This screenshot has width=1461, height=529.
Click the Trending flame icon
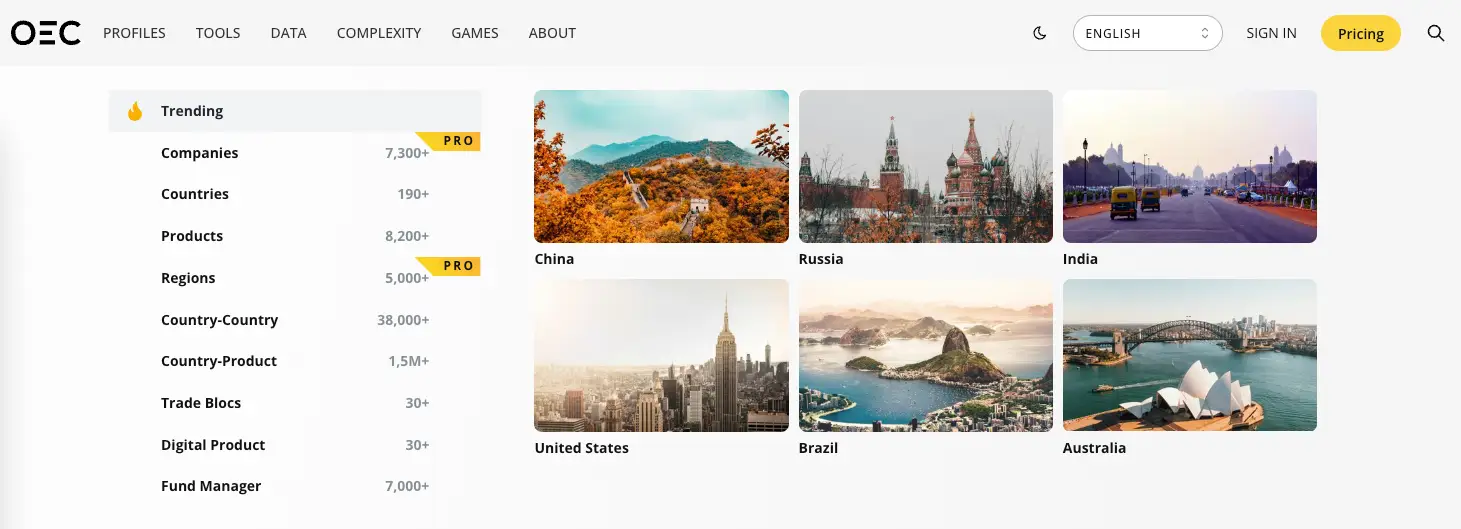click(x=135, y=111)
